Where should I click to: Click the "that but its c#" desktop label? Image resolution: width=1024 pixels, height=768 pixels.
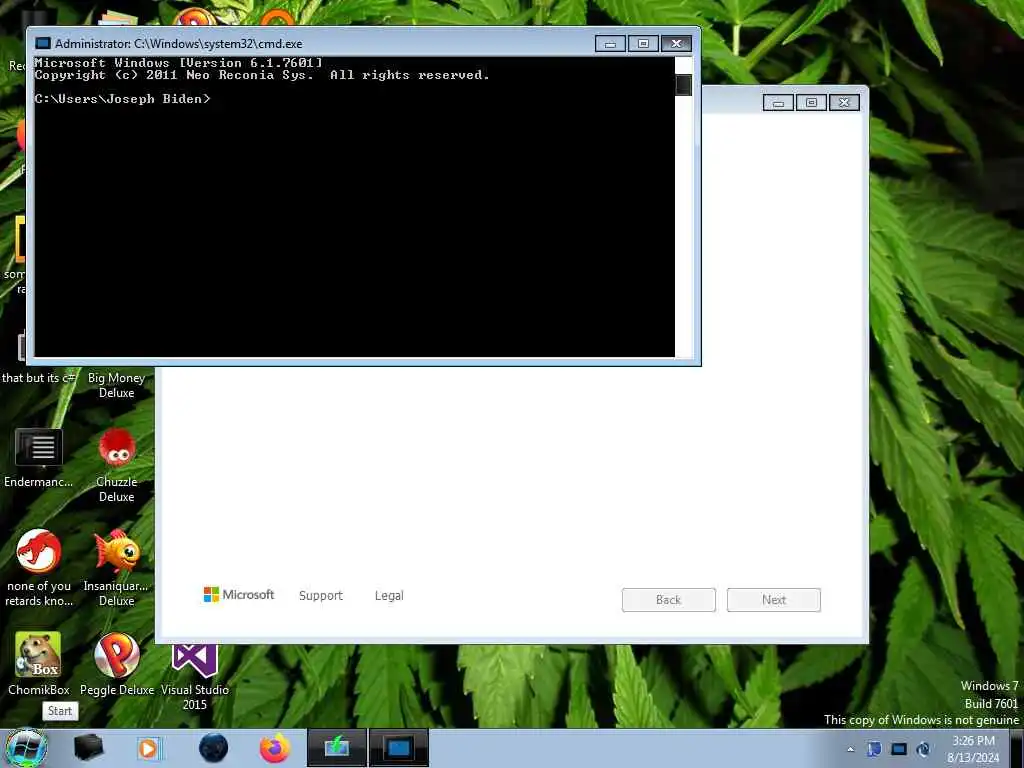[39, 377]
